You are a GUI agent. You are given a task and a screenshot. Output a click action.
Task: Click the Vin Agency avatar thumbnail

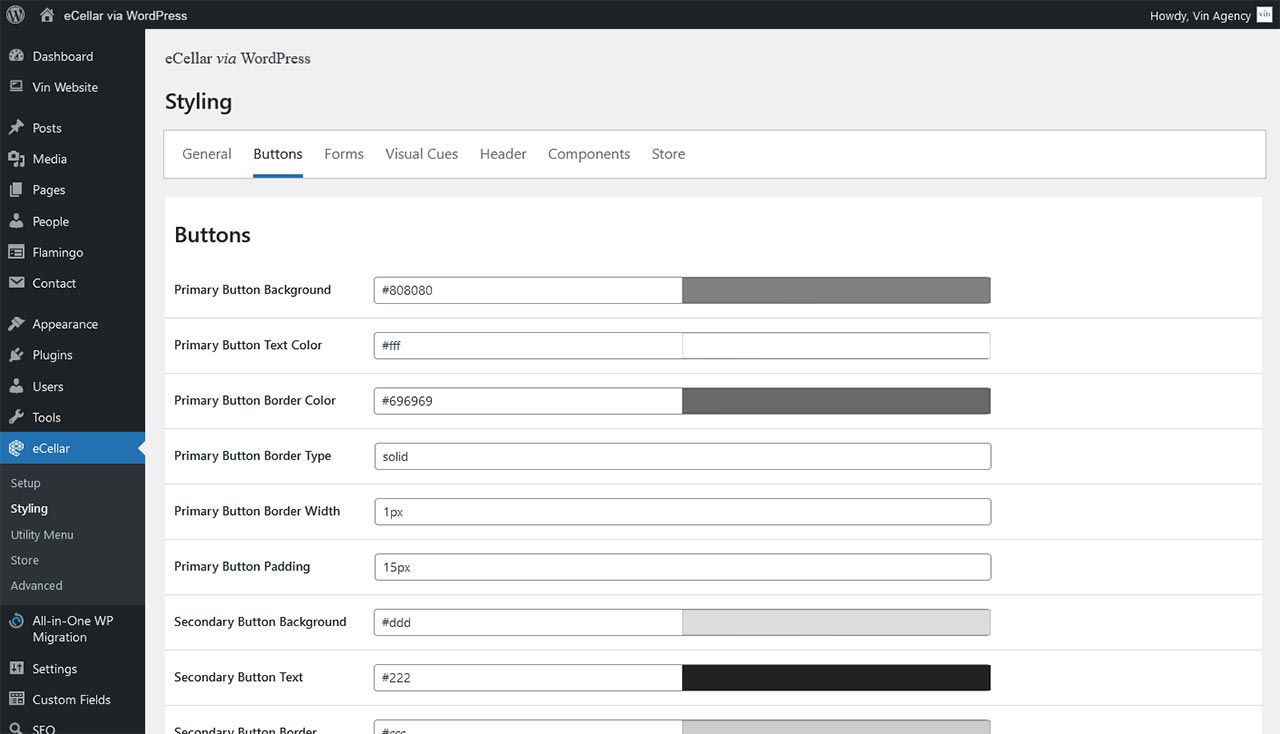[x=1264, y=15]
